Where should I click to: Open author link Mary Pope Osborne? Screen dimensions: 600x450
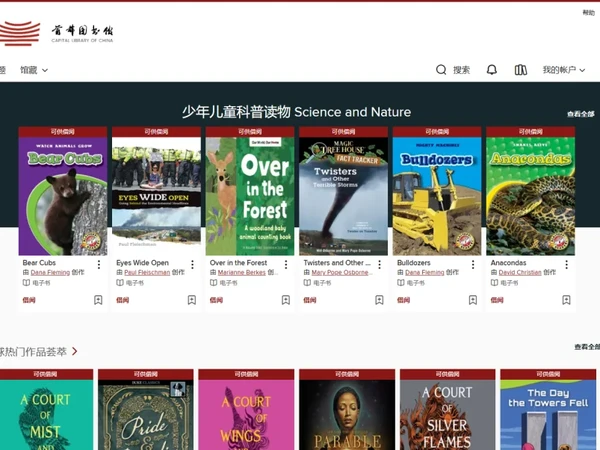(340, 272)
